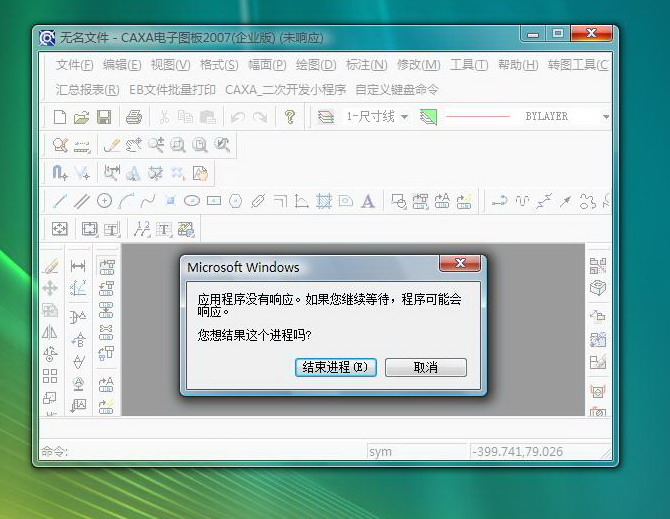Save drawing with the floppy disk icon
The image size is (670, 519).
pos(104,117)
